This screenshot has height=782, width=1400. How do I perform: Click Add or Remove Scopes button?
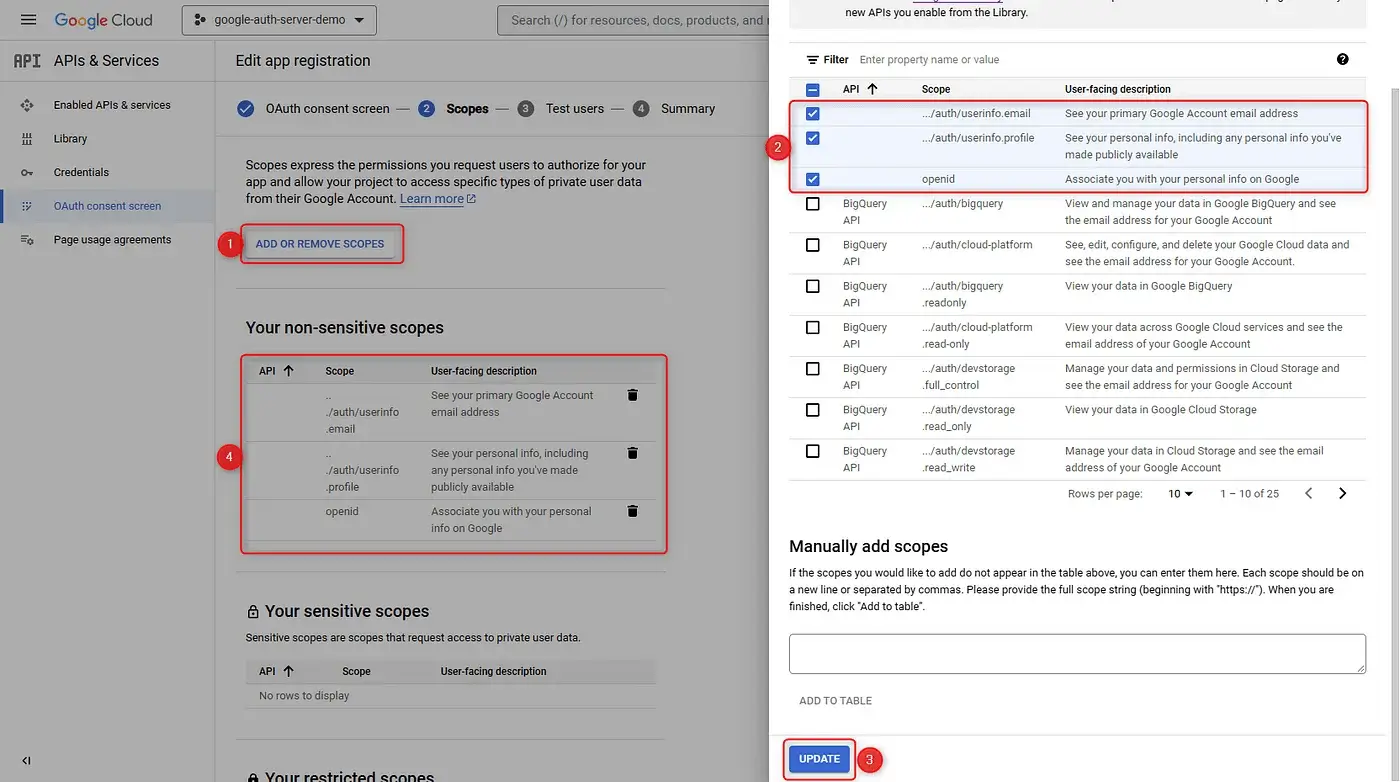pos(320,244)
